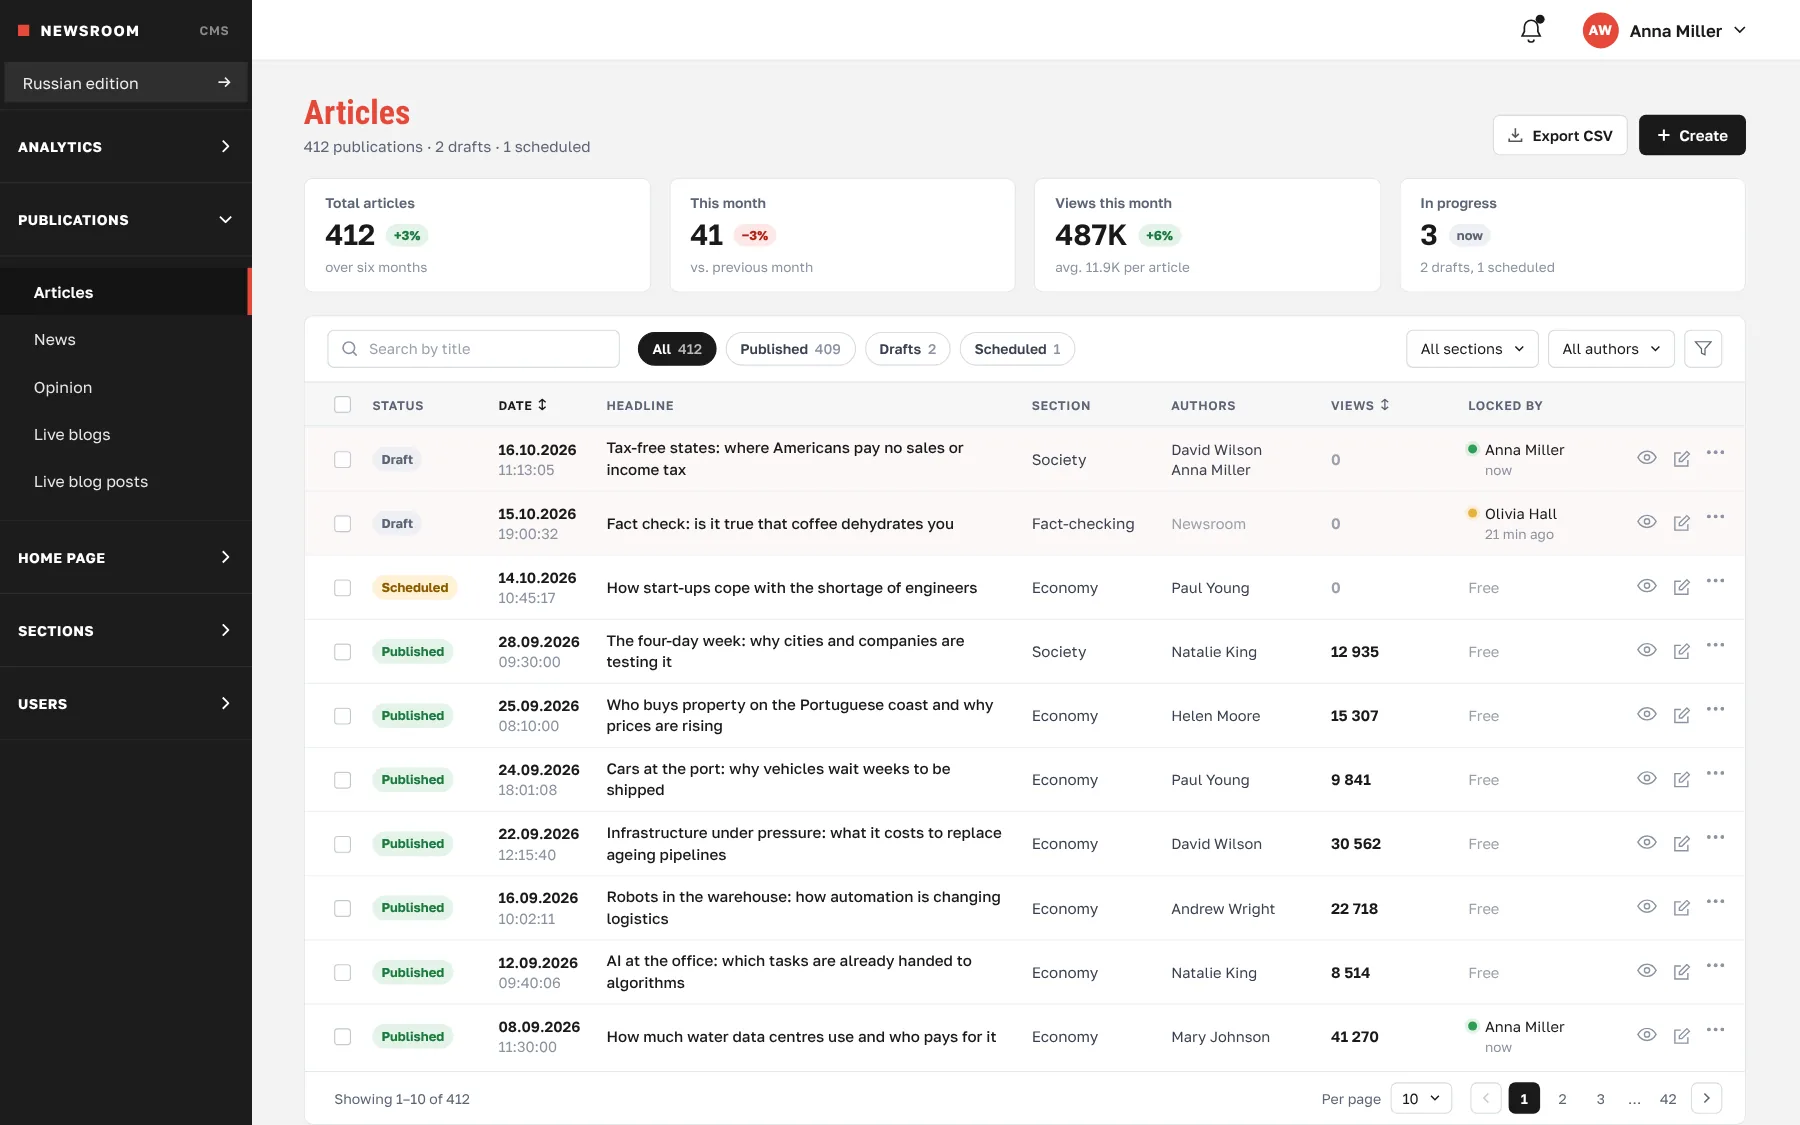The width and height of the screenshot is (1800, 1125).
Task: Open News in the sidebar
Action: [126, 340]
